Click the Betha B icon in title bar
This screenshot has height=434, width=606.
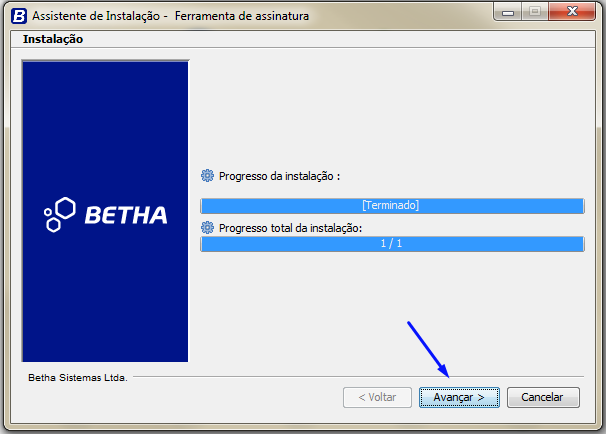point(19,16)
